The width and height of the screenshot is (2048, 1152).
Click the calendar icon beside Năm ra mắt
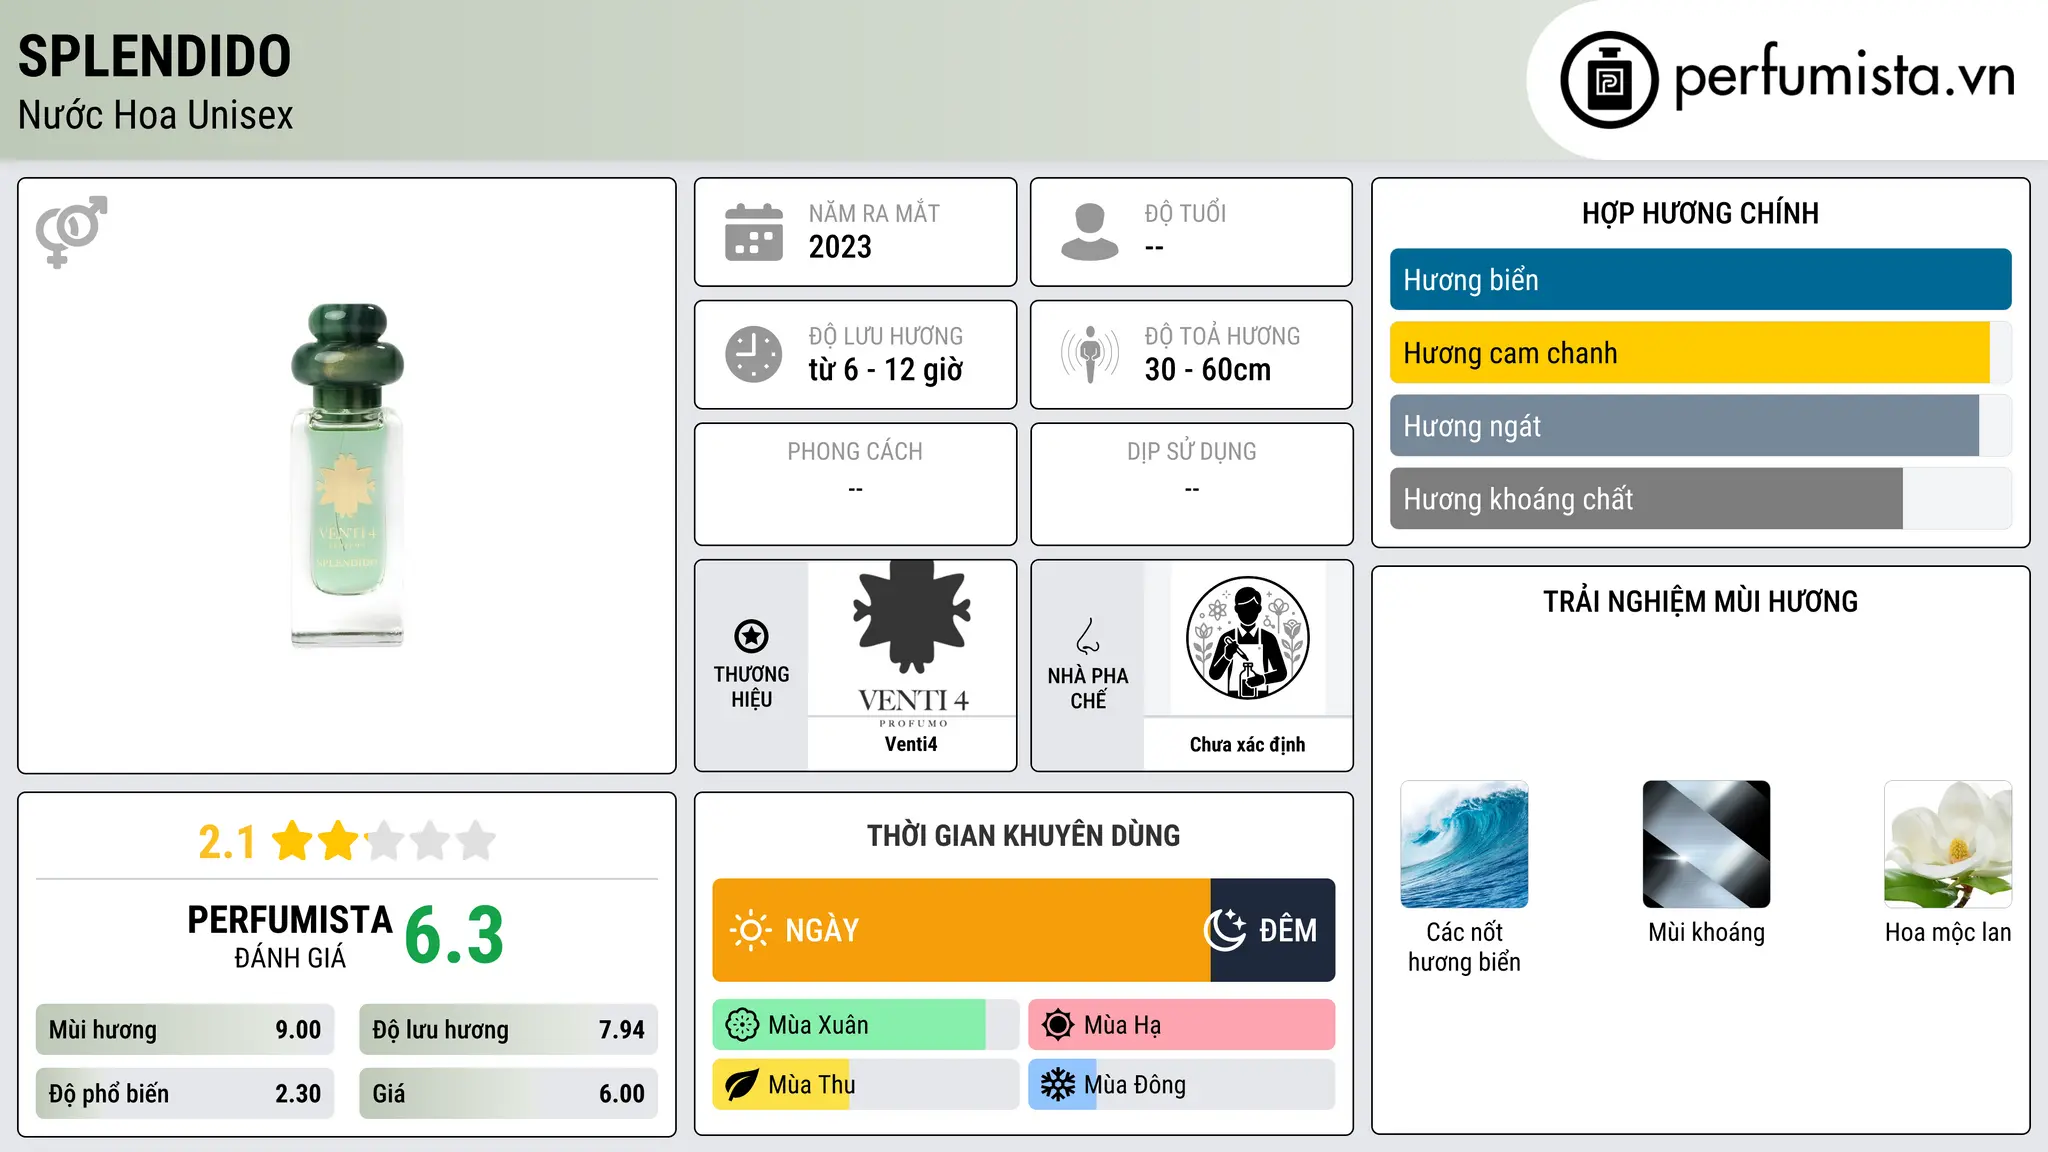754,232
